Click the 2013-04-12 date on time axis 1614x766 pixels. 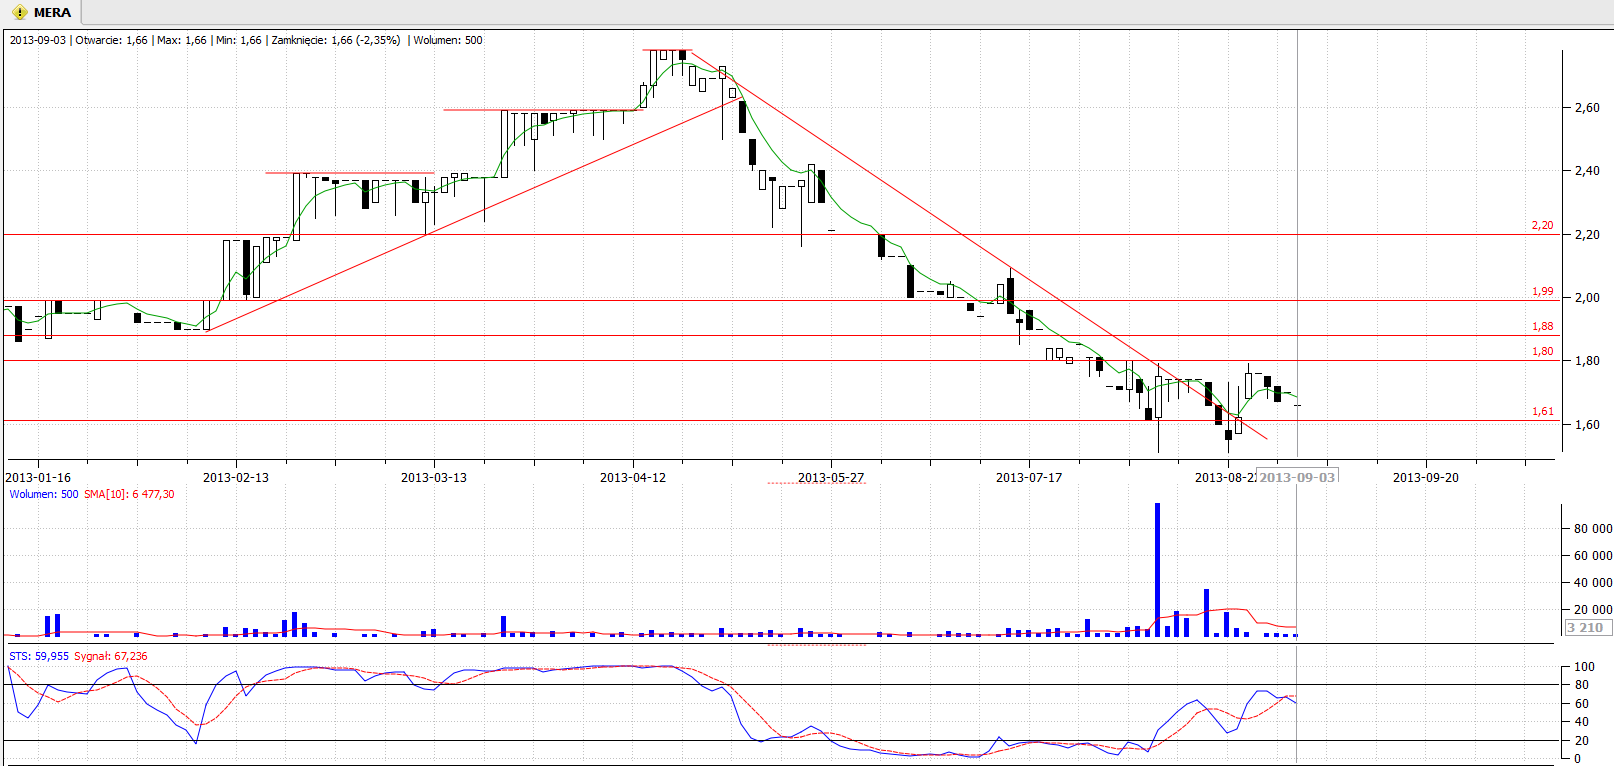point(632,478)
